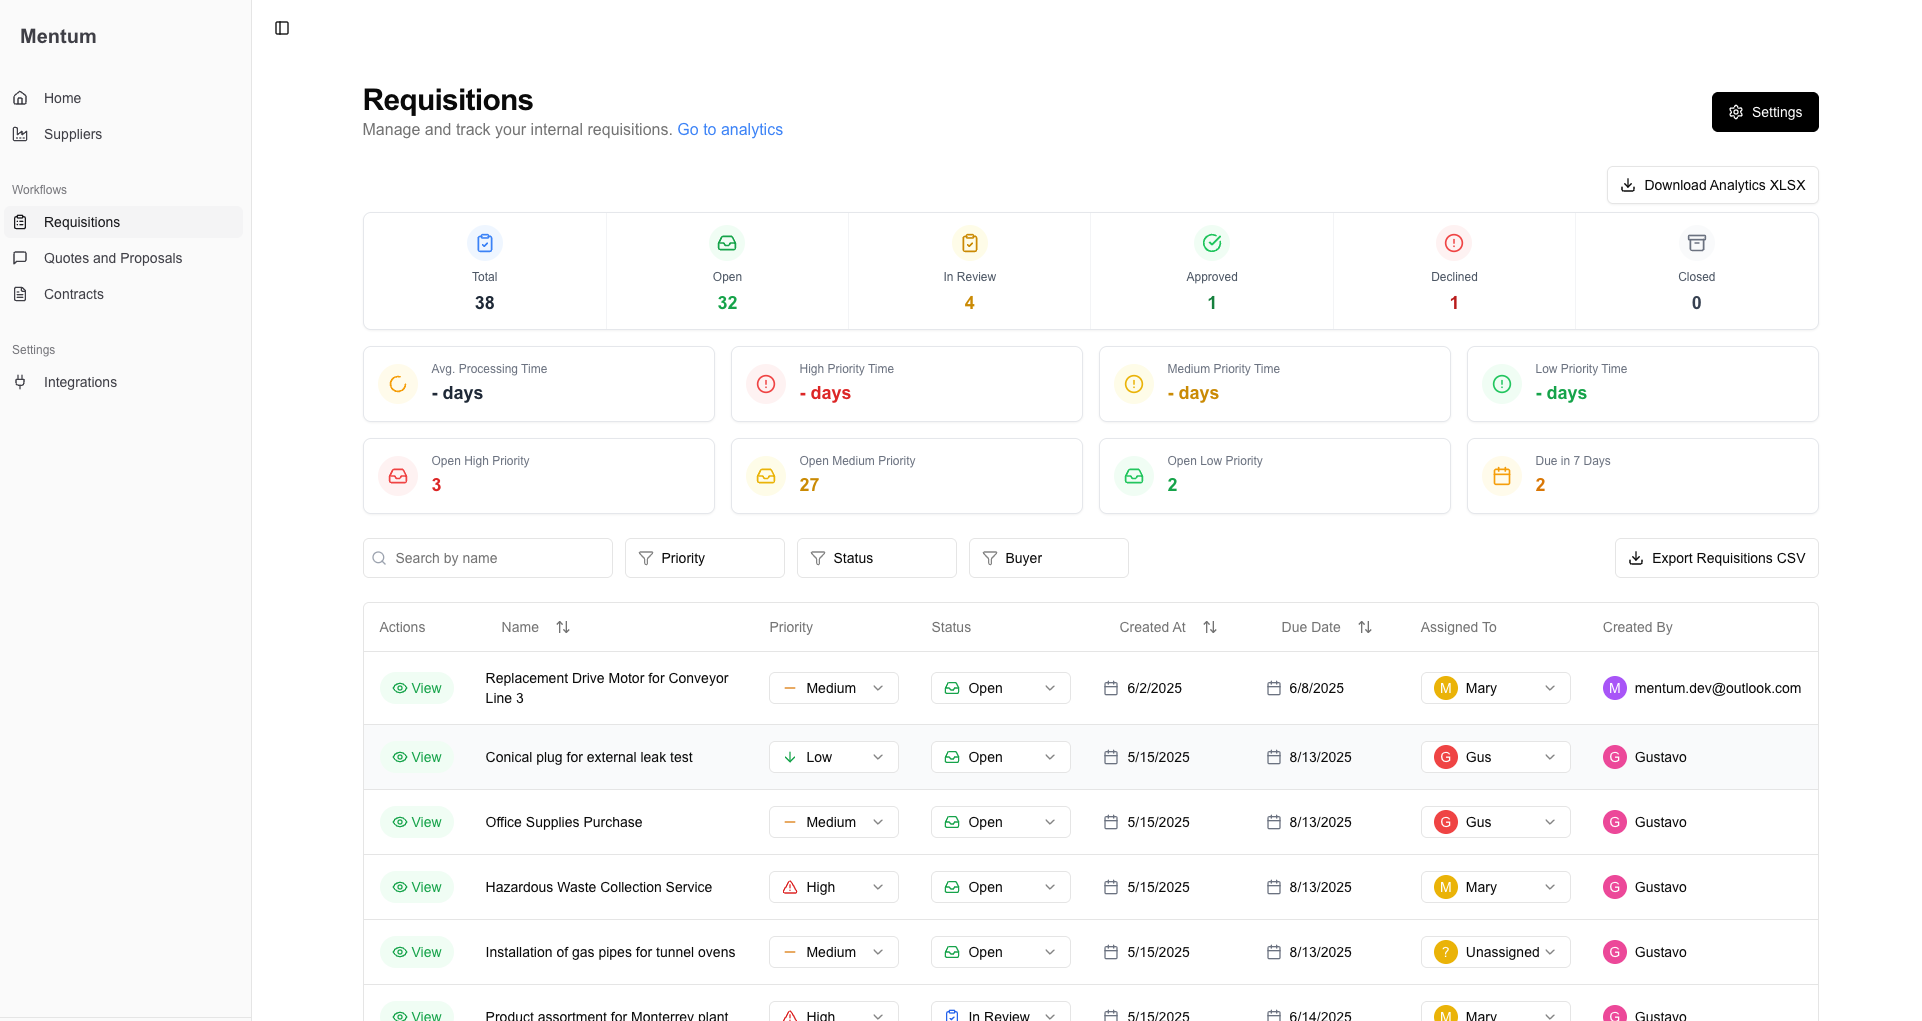Click the Declined alert icon

(1453, 243)
